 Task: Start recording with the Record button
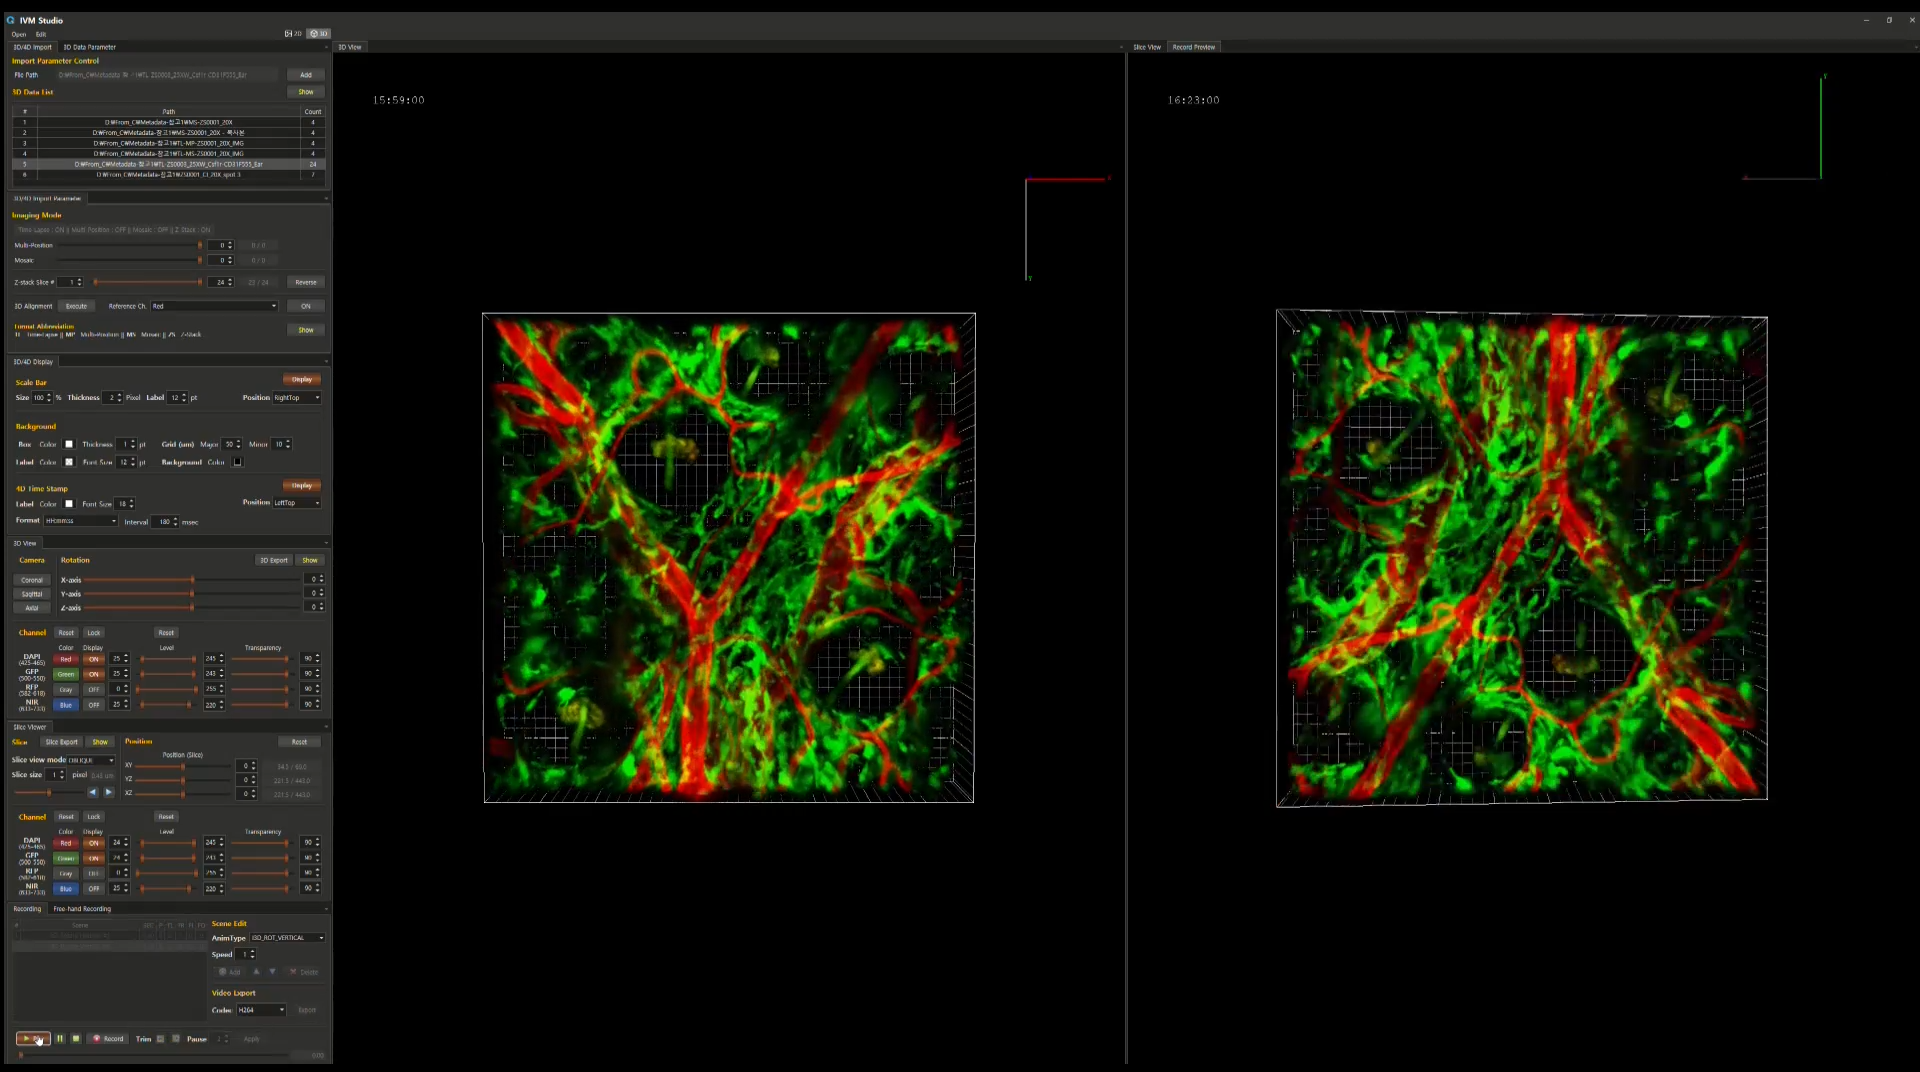(x=108, y=1038)
